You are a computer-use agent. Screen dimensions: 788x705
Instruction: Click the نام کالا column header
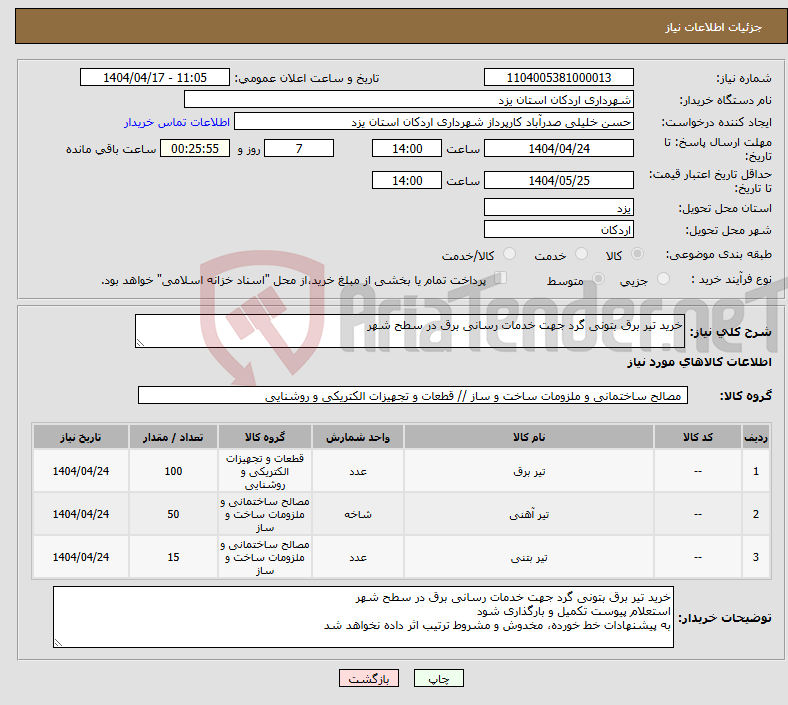[529, 437]
